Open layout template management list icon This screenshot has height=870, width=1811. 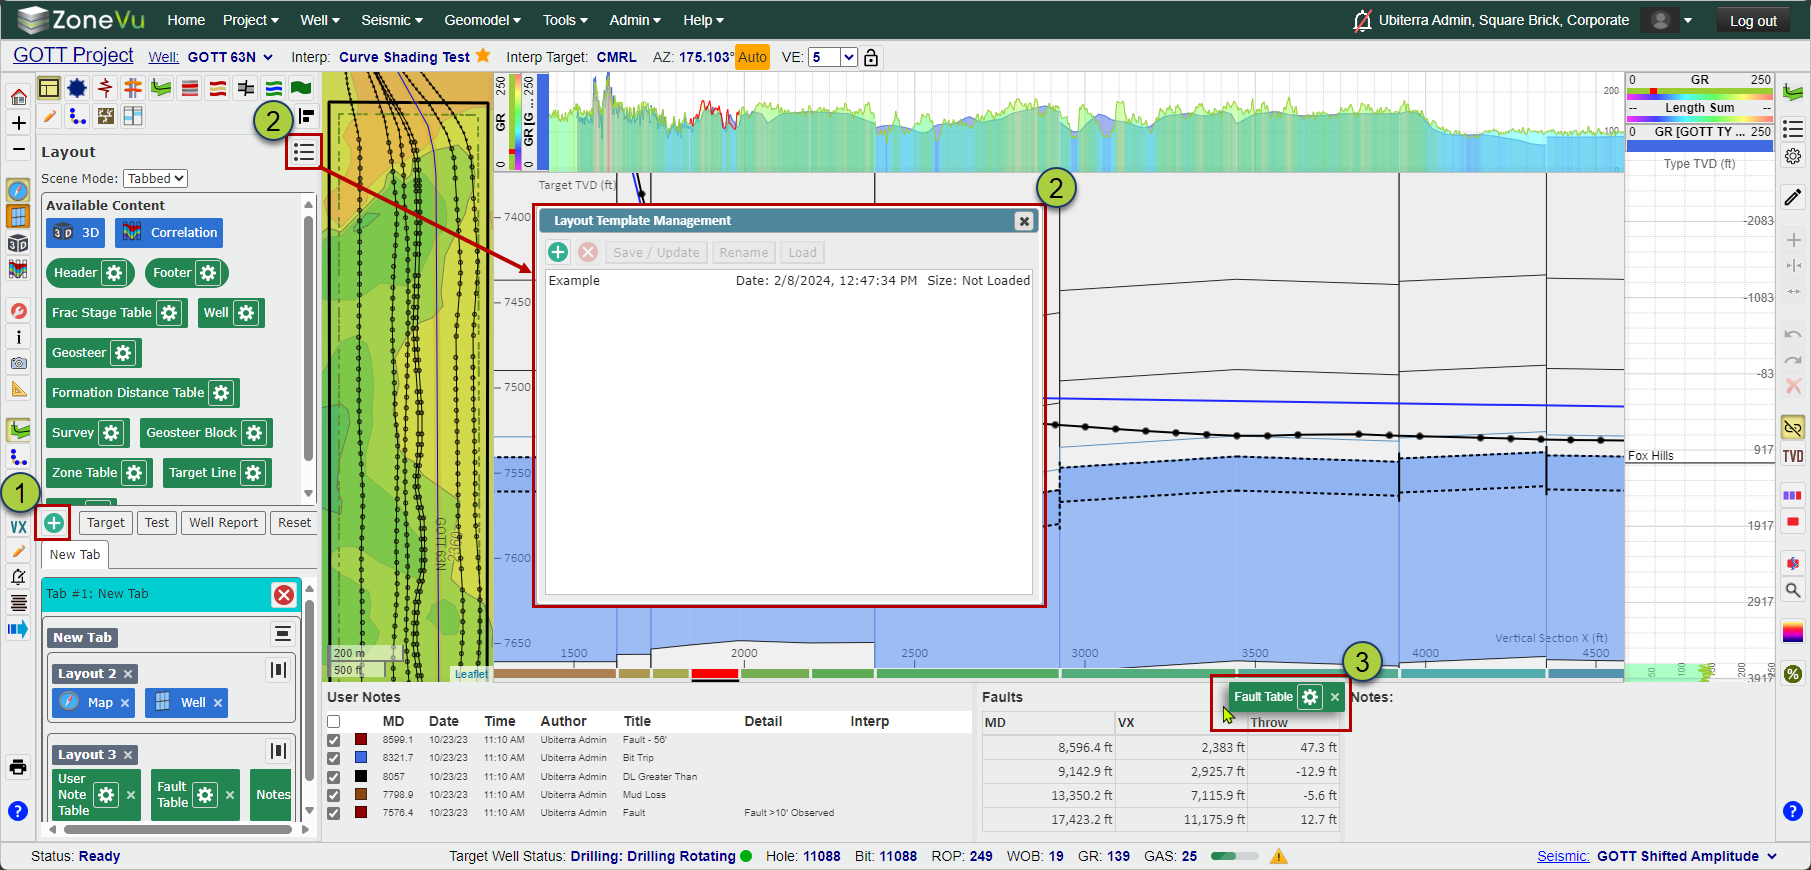tap(304, 152)
